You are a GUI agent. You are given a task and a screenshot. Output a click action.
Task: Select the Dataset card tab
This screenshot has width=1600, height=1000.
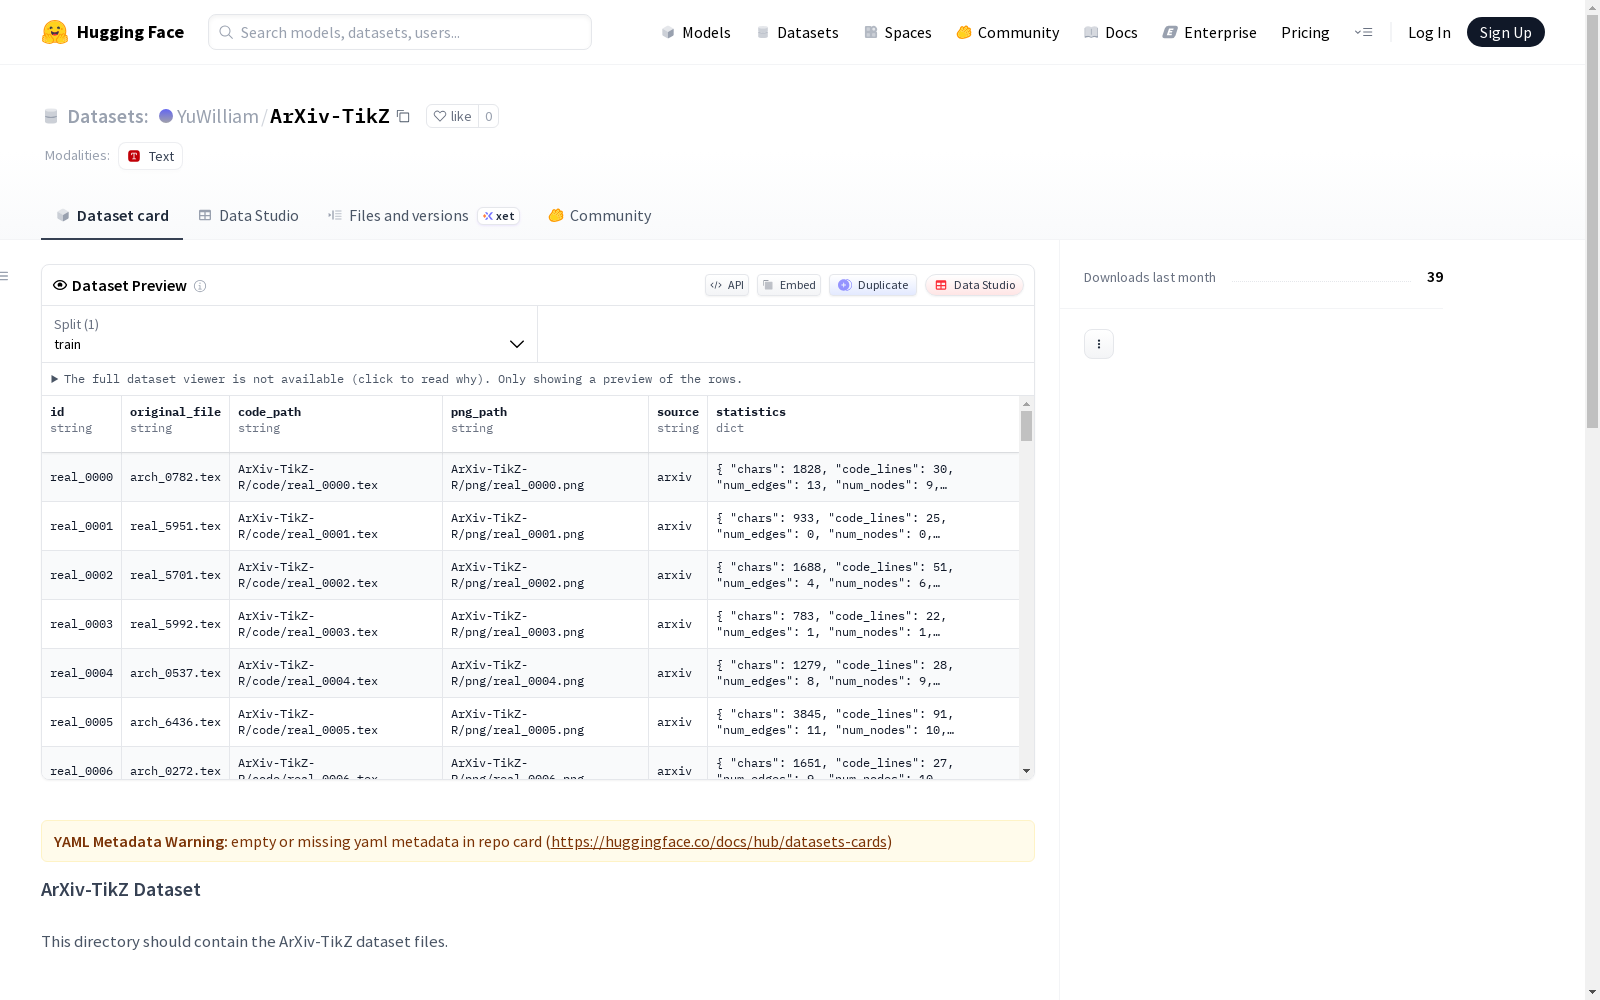(112, 216)
